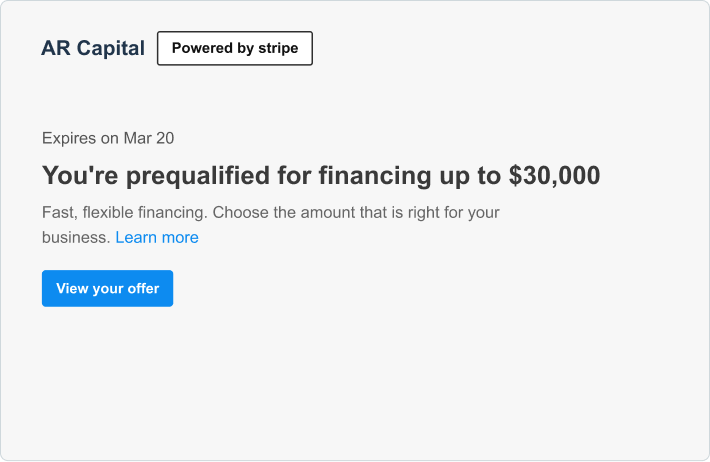This screenshot has width=710, height=462.
Task: Click the letters AR in header
Action: [x=54, y=48]
